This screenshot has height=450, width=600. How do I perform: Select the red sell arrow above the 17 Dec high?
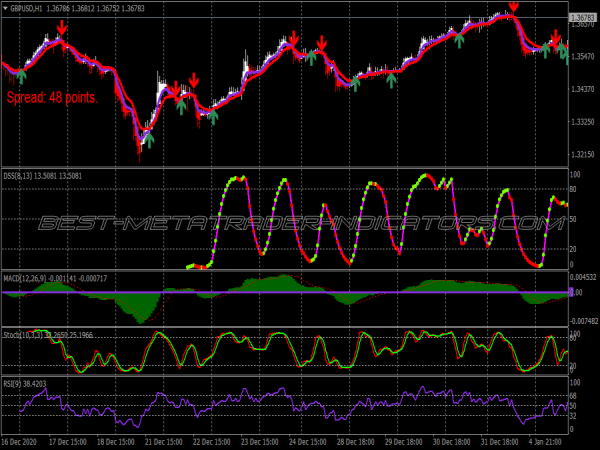[x=62, y=28]
